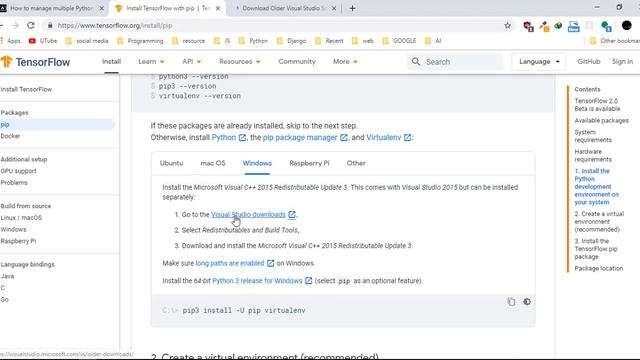Expand the Resources dropdown menu

click(x=240, y=62)
